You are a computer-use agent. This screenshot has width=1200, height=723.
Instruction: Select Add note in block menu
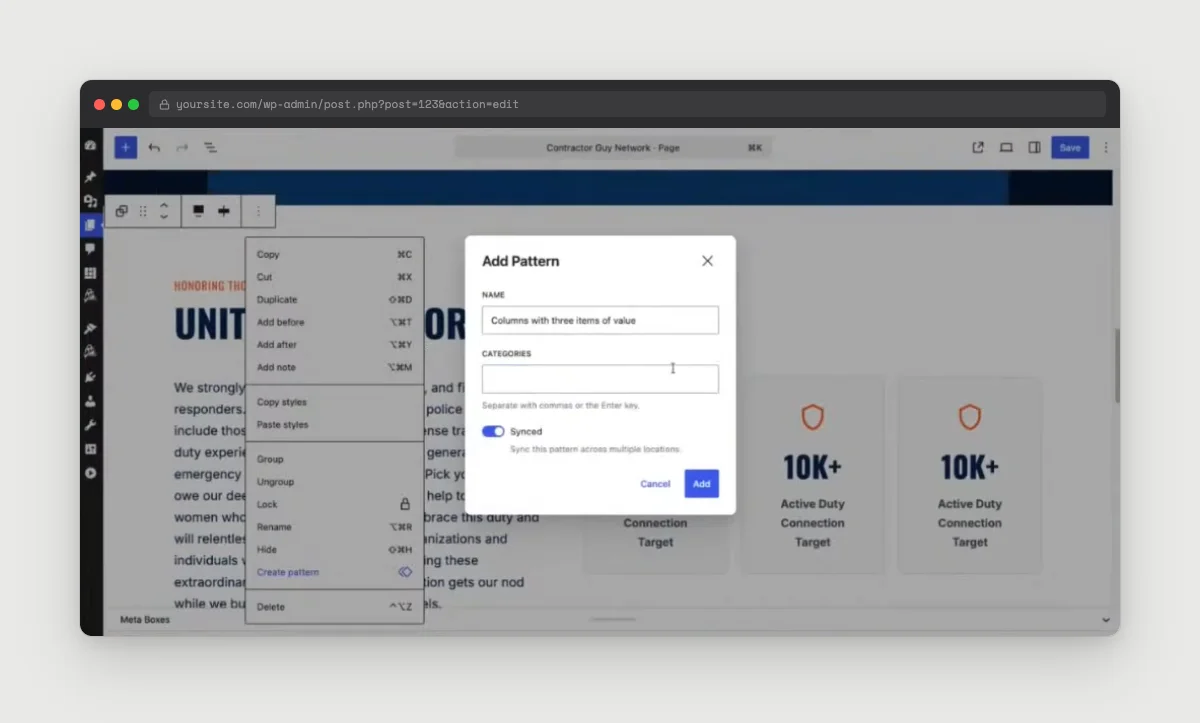tap(335, 367)
